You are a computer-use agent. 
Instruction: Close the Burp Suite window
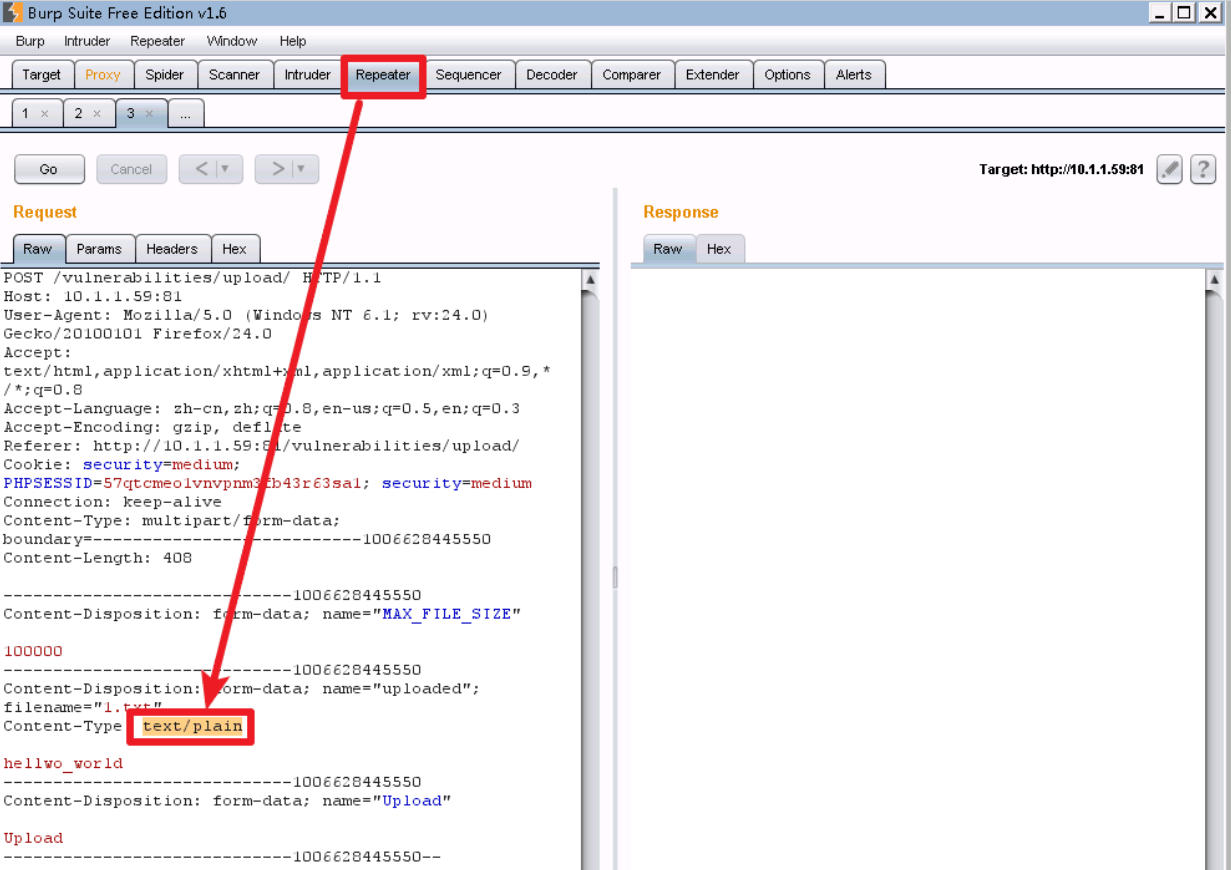[x=1208, y=13]
